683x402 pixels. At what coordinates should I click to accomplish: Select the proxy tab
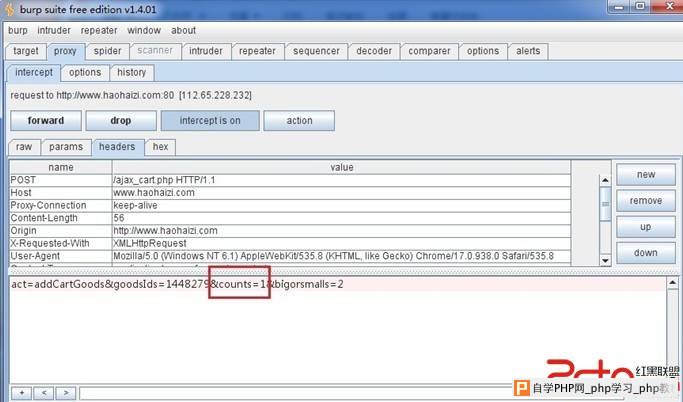click(65, 51)
